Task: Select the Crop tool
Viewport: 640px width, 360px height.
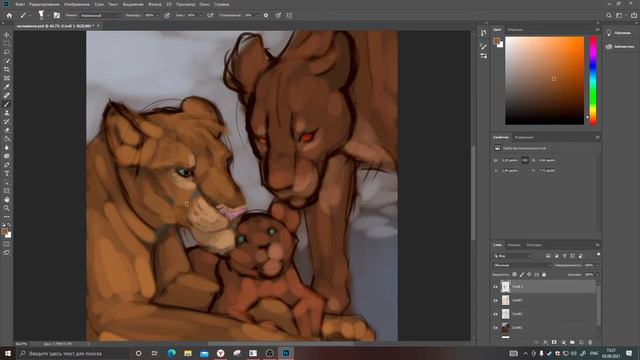Action: (x=7, y=69)
